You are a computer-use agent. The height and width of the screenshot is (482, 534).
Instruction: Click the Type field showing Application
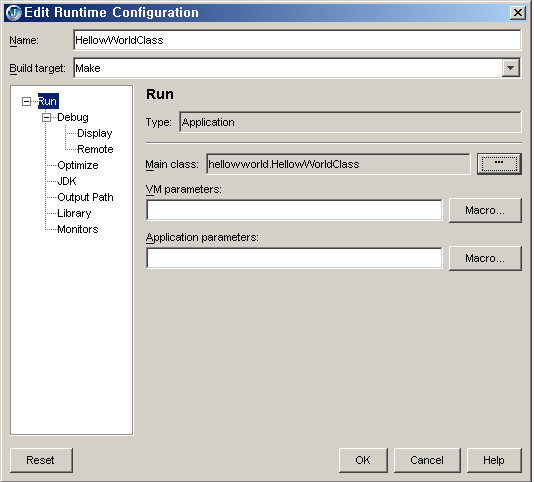(x=350, y=122)
